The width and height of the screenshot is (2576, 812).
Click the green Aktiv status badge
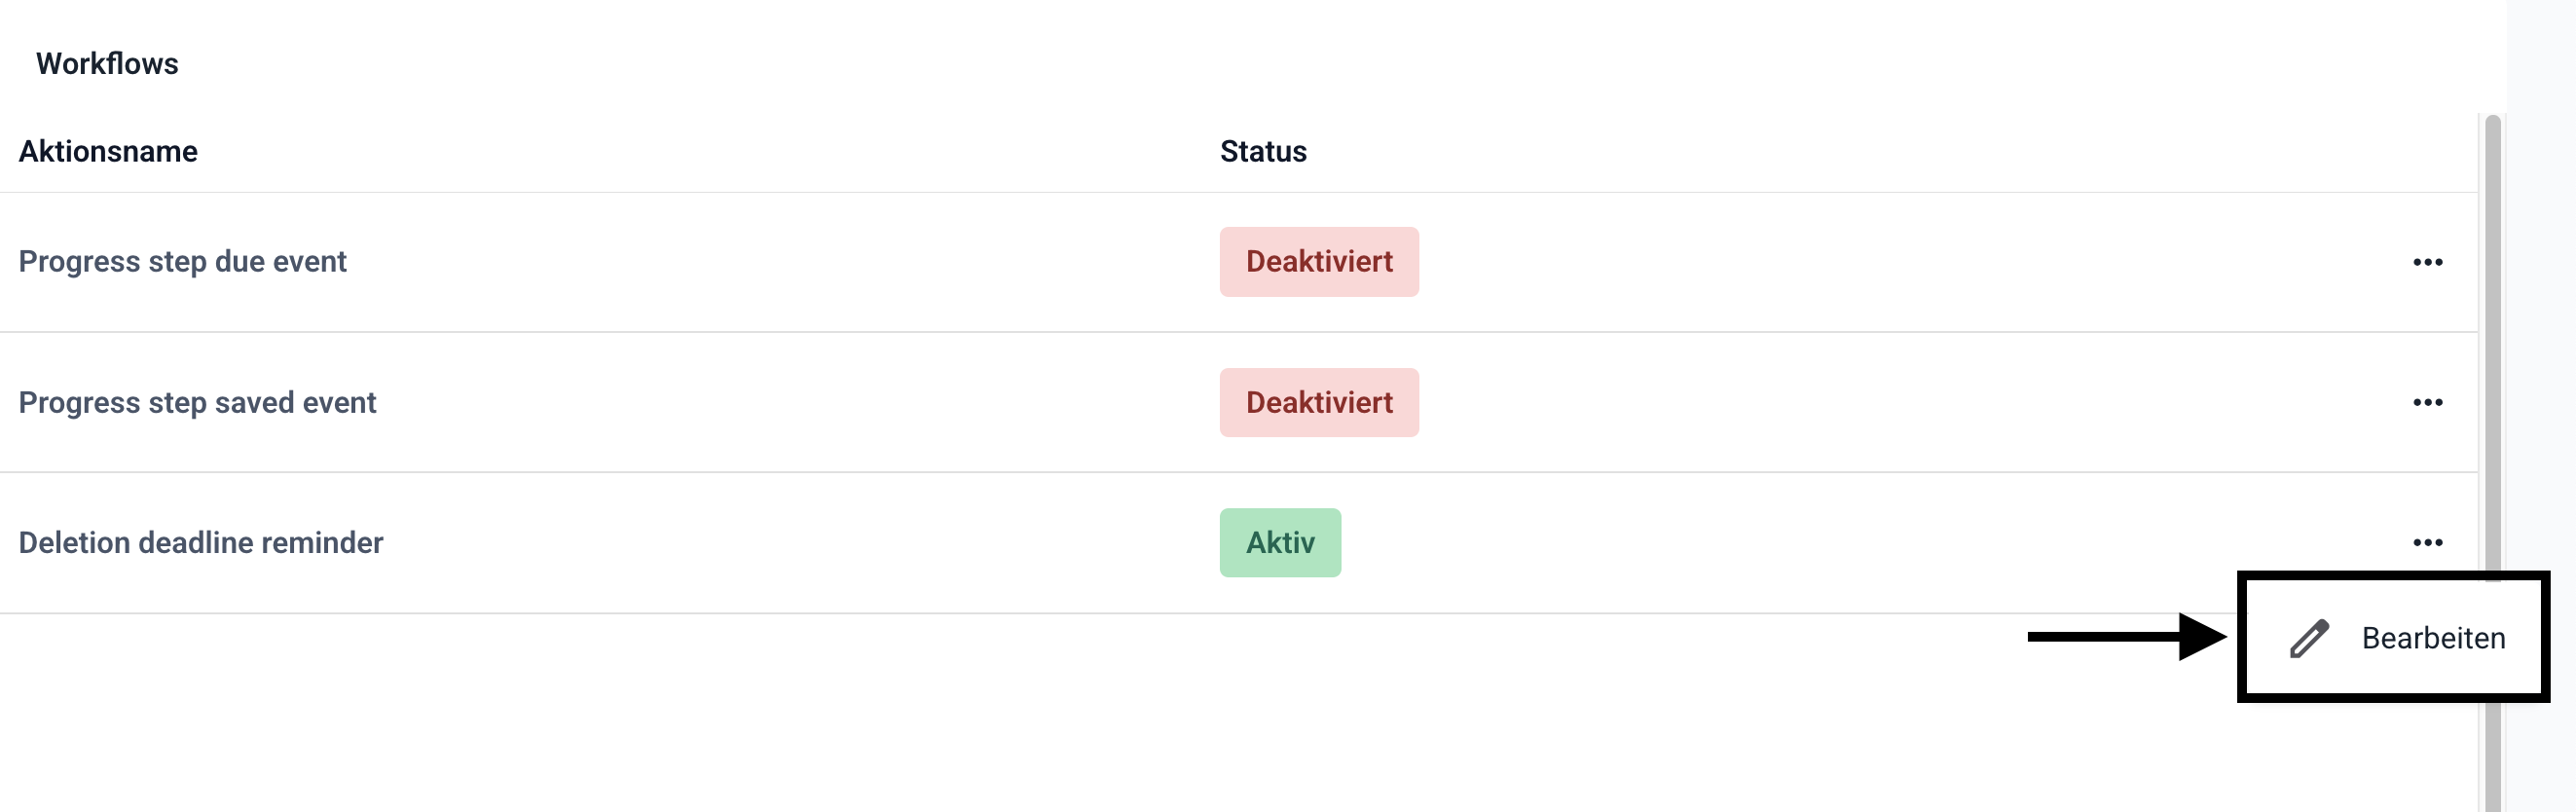[1279, 542]
